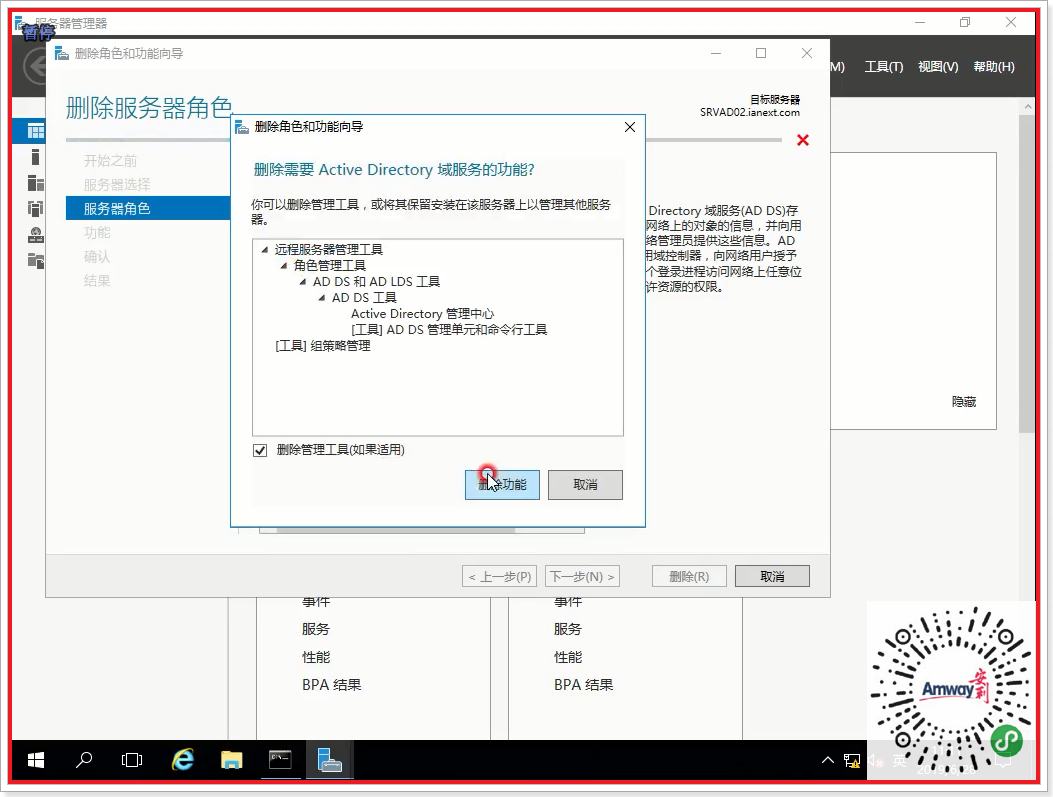Open 视图(V) menu in Server Manager
Image resolution: width=1053 pixels, height=797 pixels.
[937, 66]
